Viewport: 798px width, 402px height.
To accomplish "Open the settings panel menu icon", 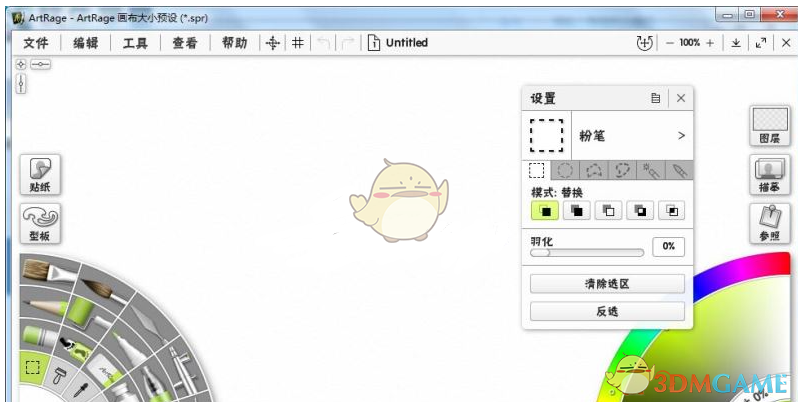I will pyautogui.click(x=655, y=98).
